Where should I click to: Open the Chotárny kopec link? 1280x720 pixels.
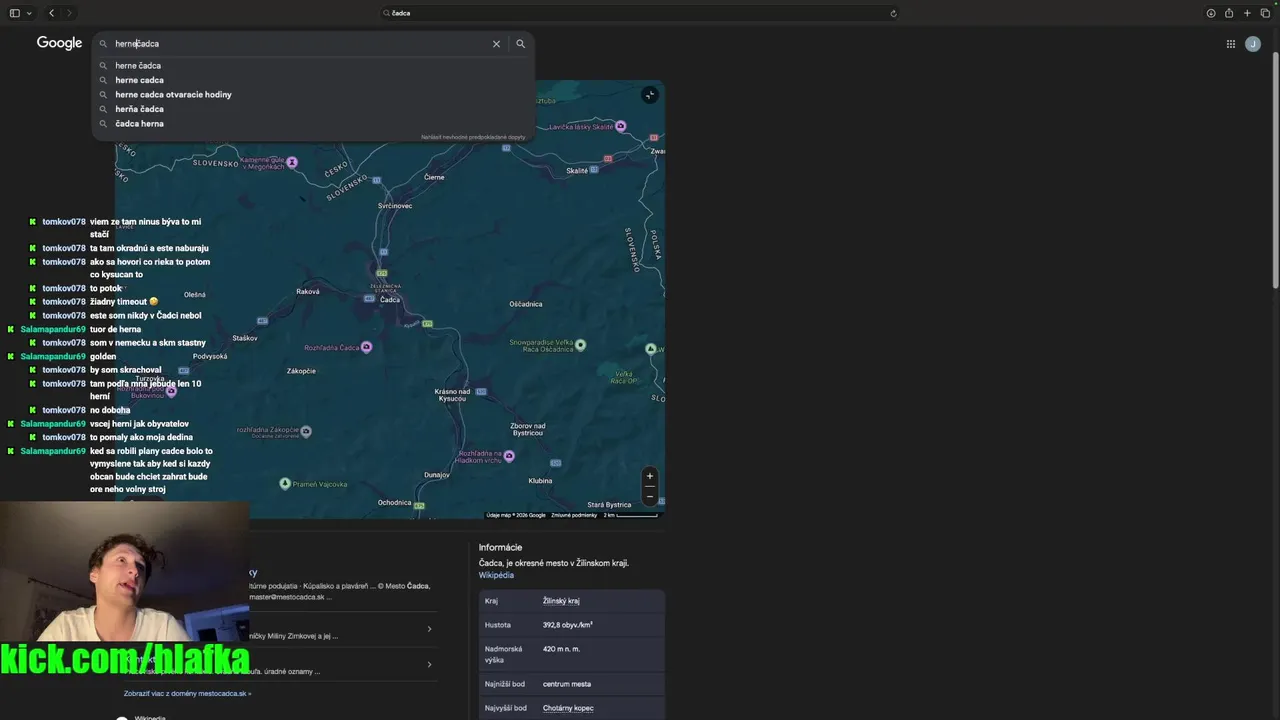568,708
